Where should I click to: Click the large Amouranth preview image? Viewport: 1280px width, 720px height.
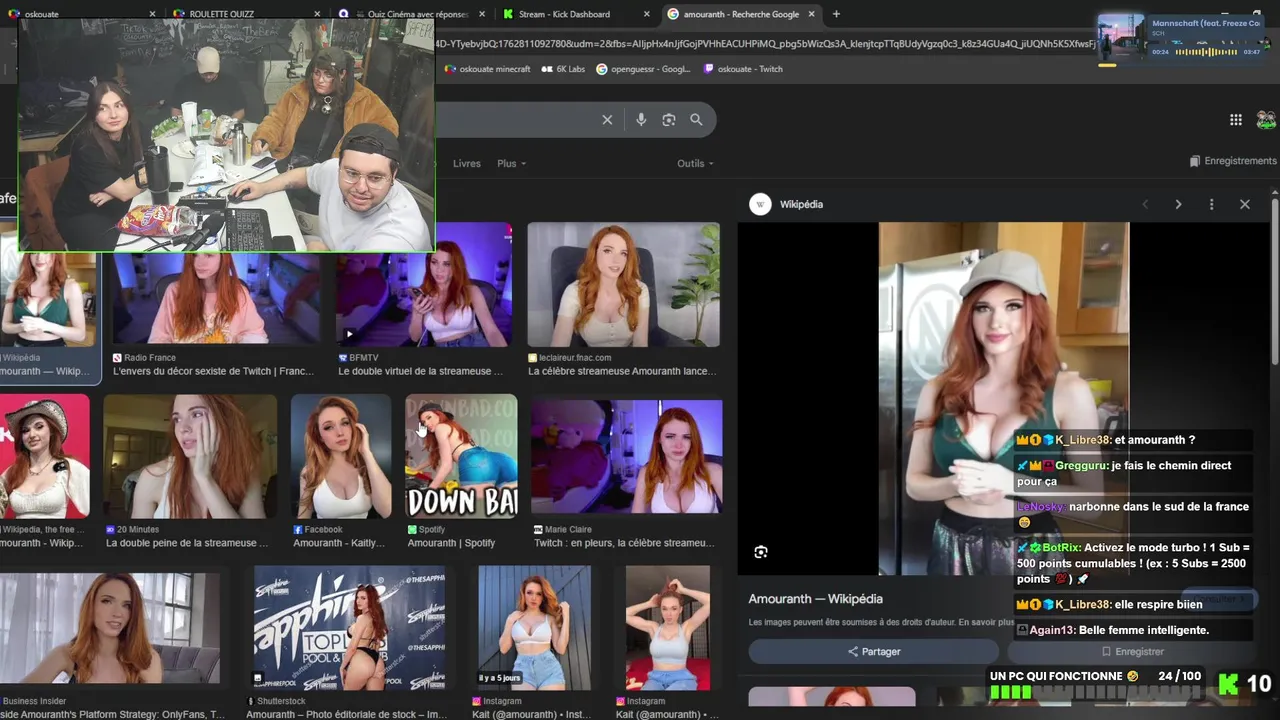[1004, 398]
